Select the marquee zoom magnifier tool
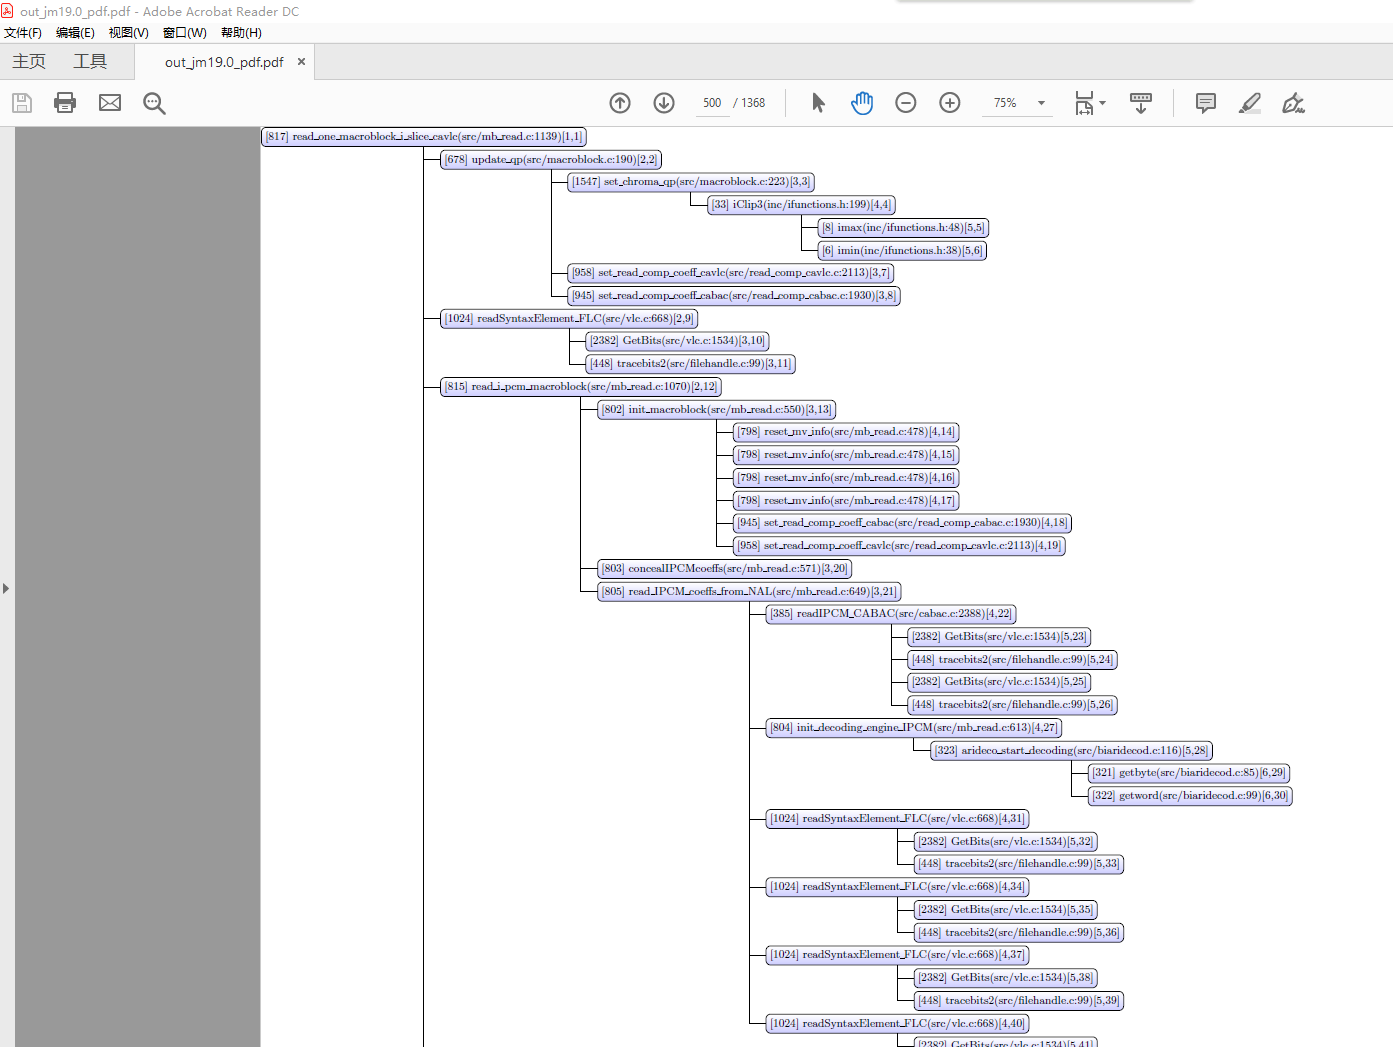The image size is (1393, 1047). (x=153, y=102)
